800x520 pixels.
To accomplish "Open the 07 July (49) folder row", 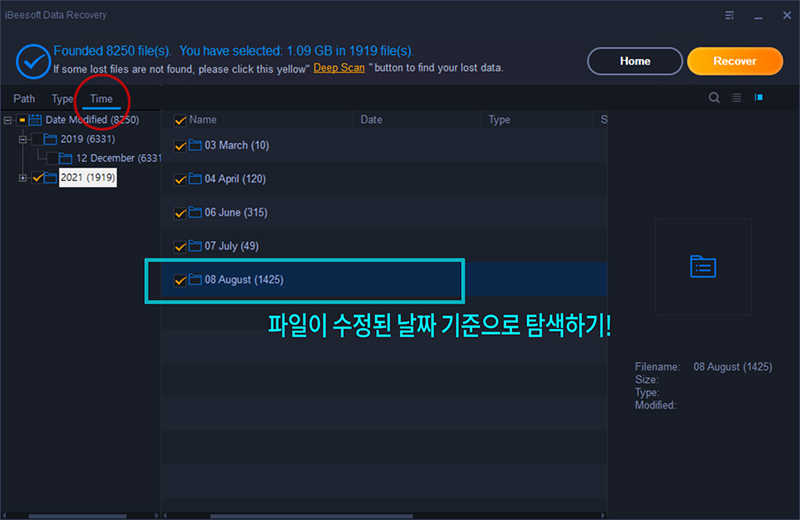I will [x=385, y=246].
